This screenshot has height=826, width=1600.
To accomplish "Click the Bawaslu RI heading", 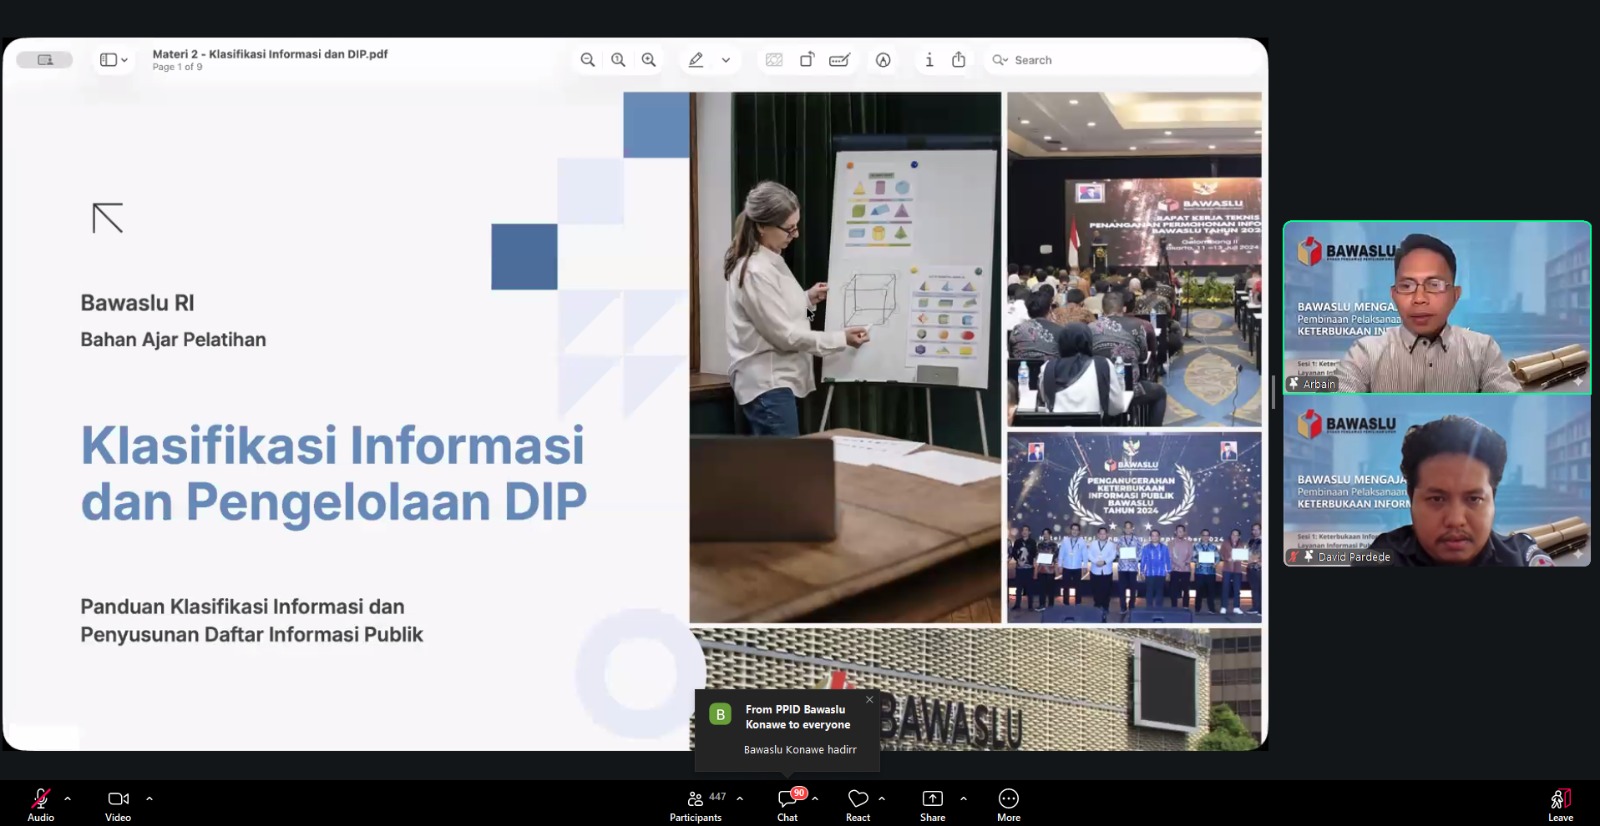I will pyautogui.click(x=137, y=303).
